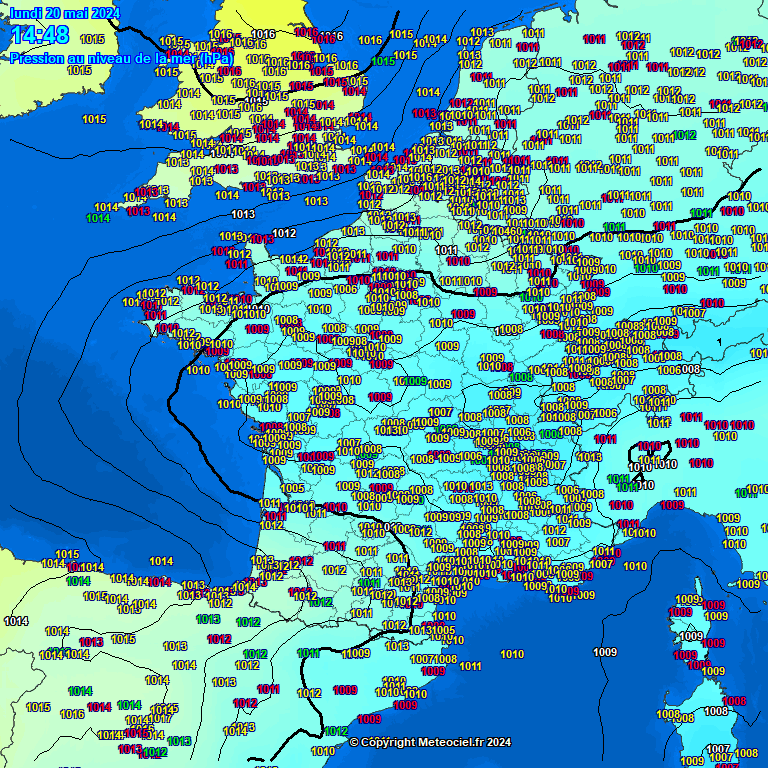Image resolution: width=768 pixels, height=768 pixels.
Task: Click the 1011 label over the sea north of Corsica
Action: coord(685,492)
